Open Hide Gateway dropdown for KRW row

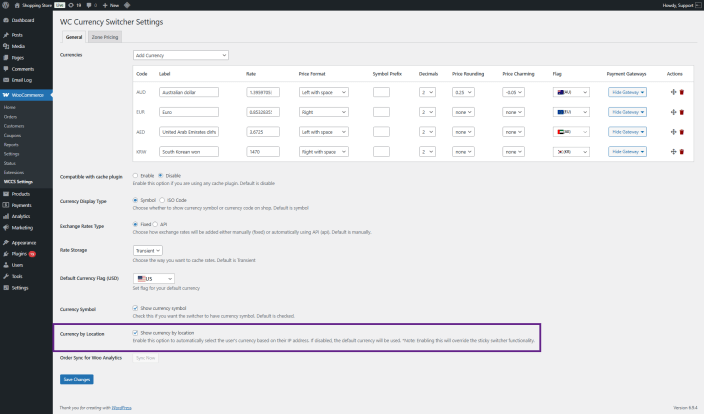[x=627, y=152]
